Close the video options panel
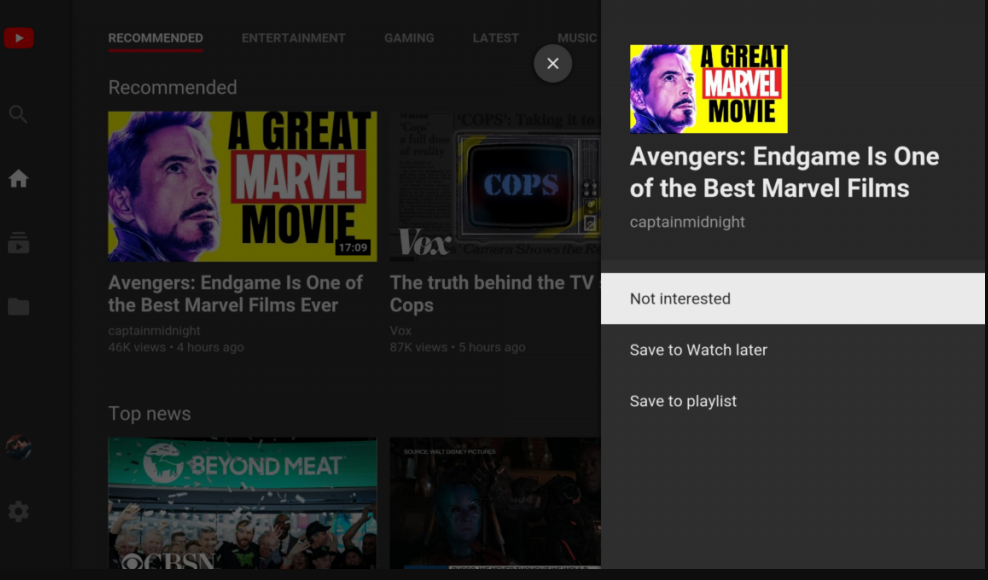Screen dimensions: 988x580 [553, 63]
